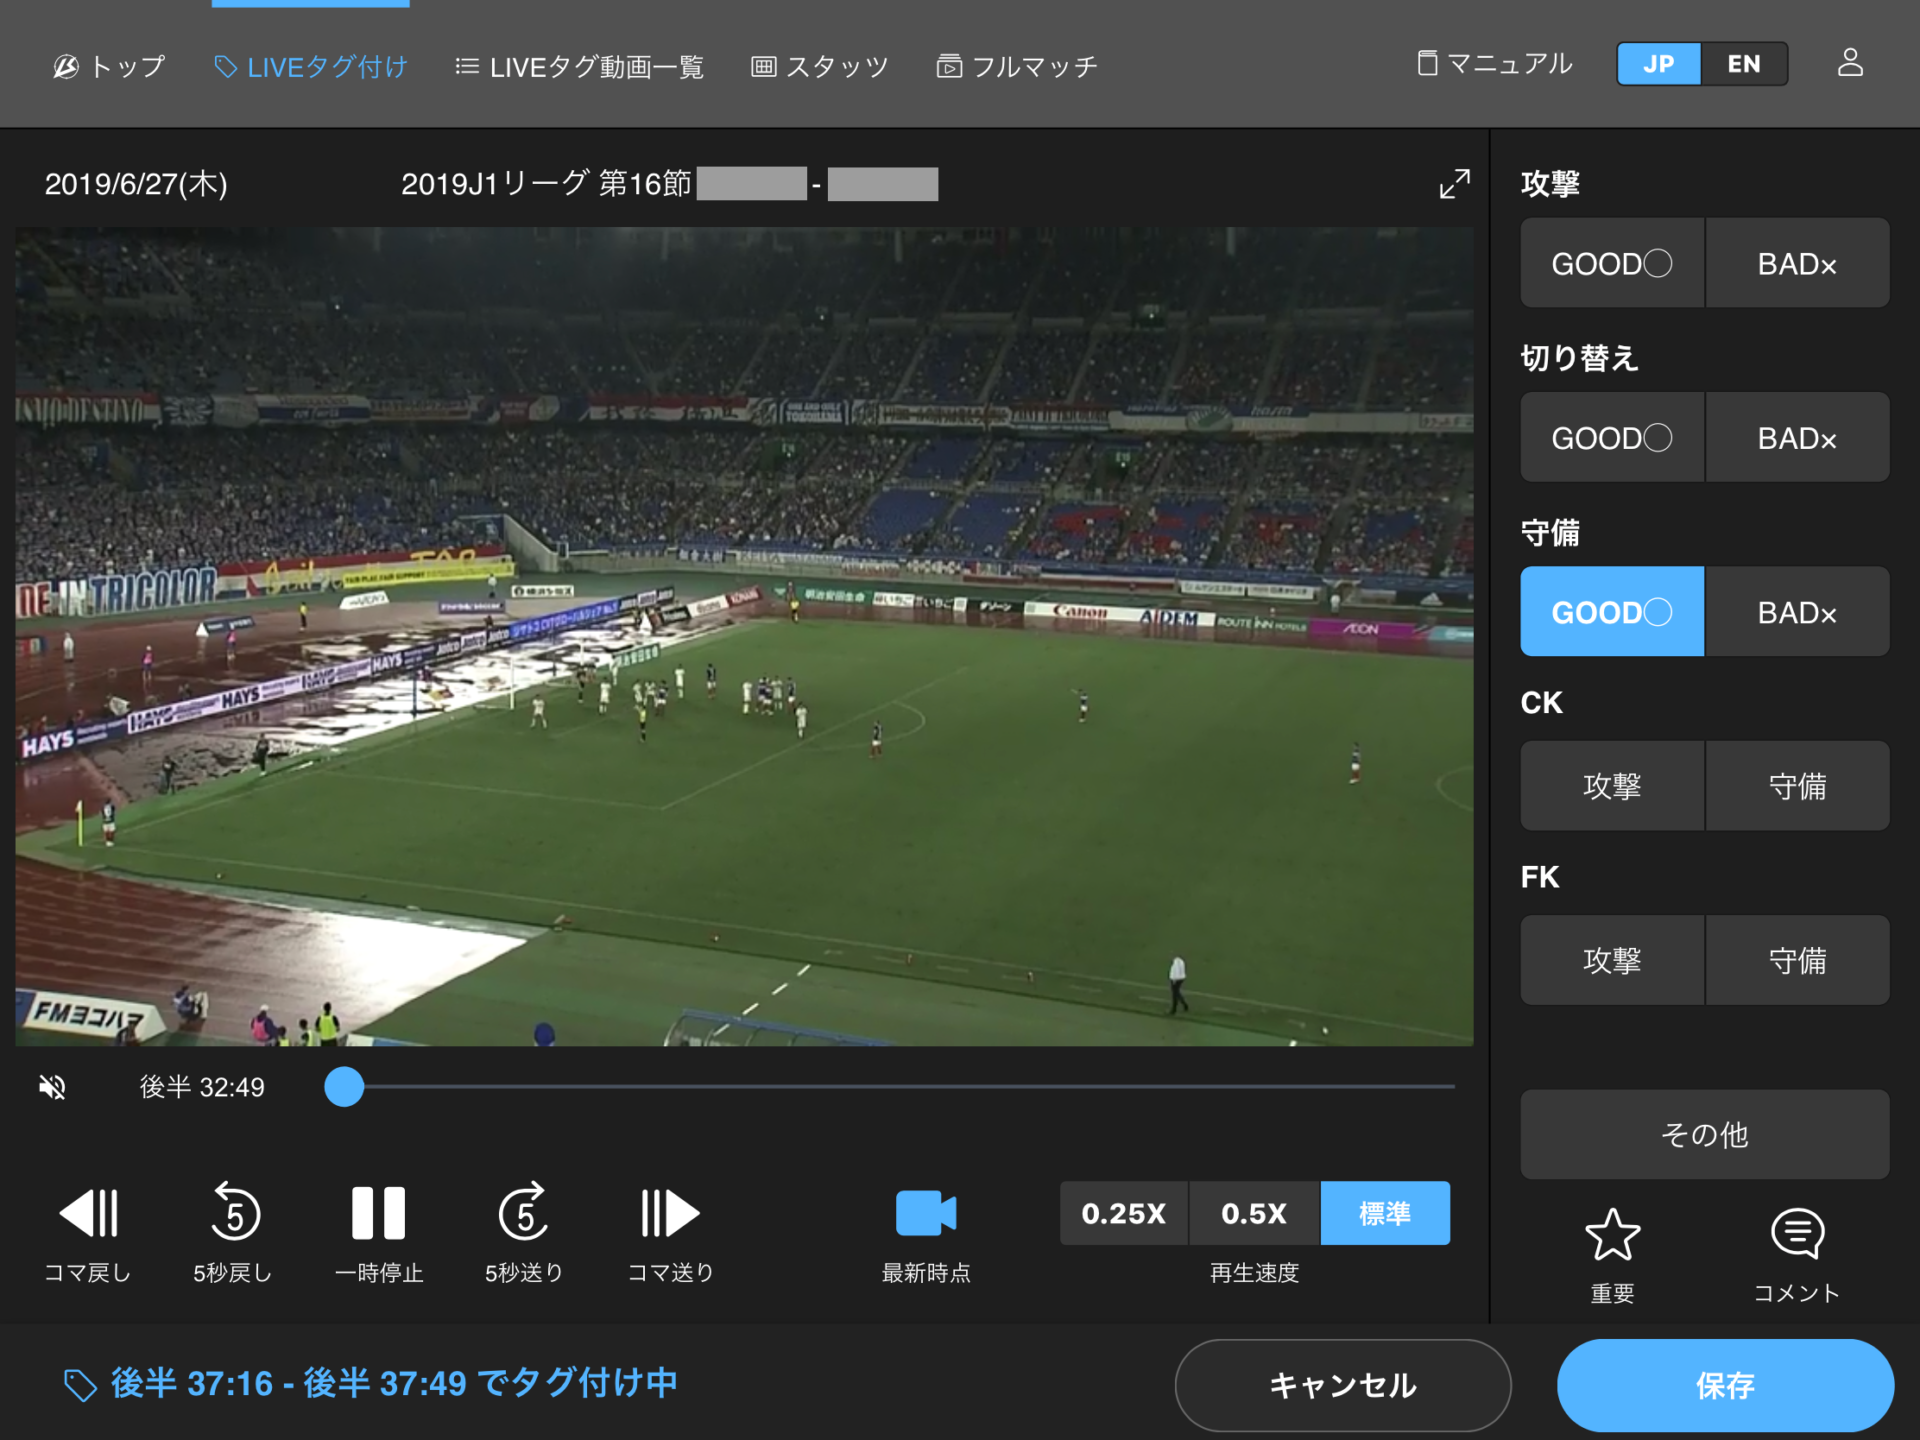Tag 攻撃 as GOOD
Screen dimensions: 1920x1440
tap(1612, 263)
